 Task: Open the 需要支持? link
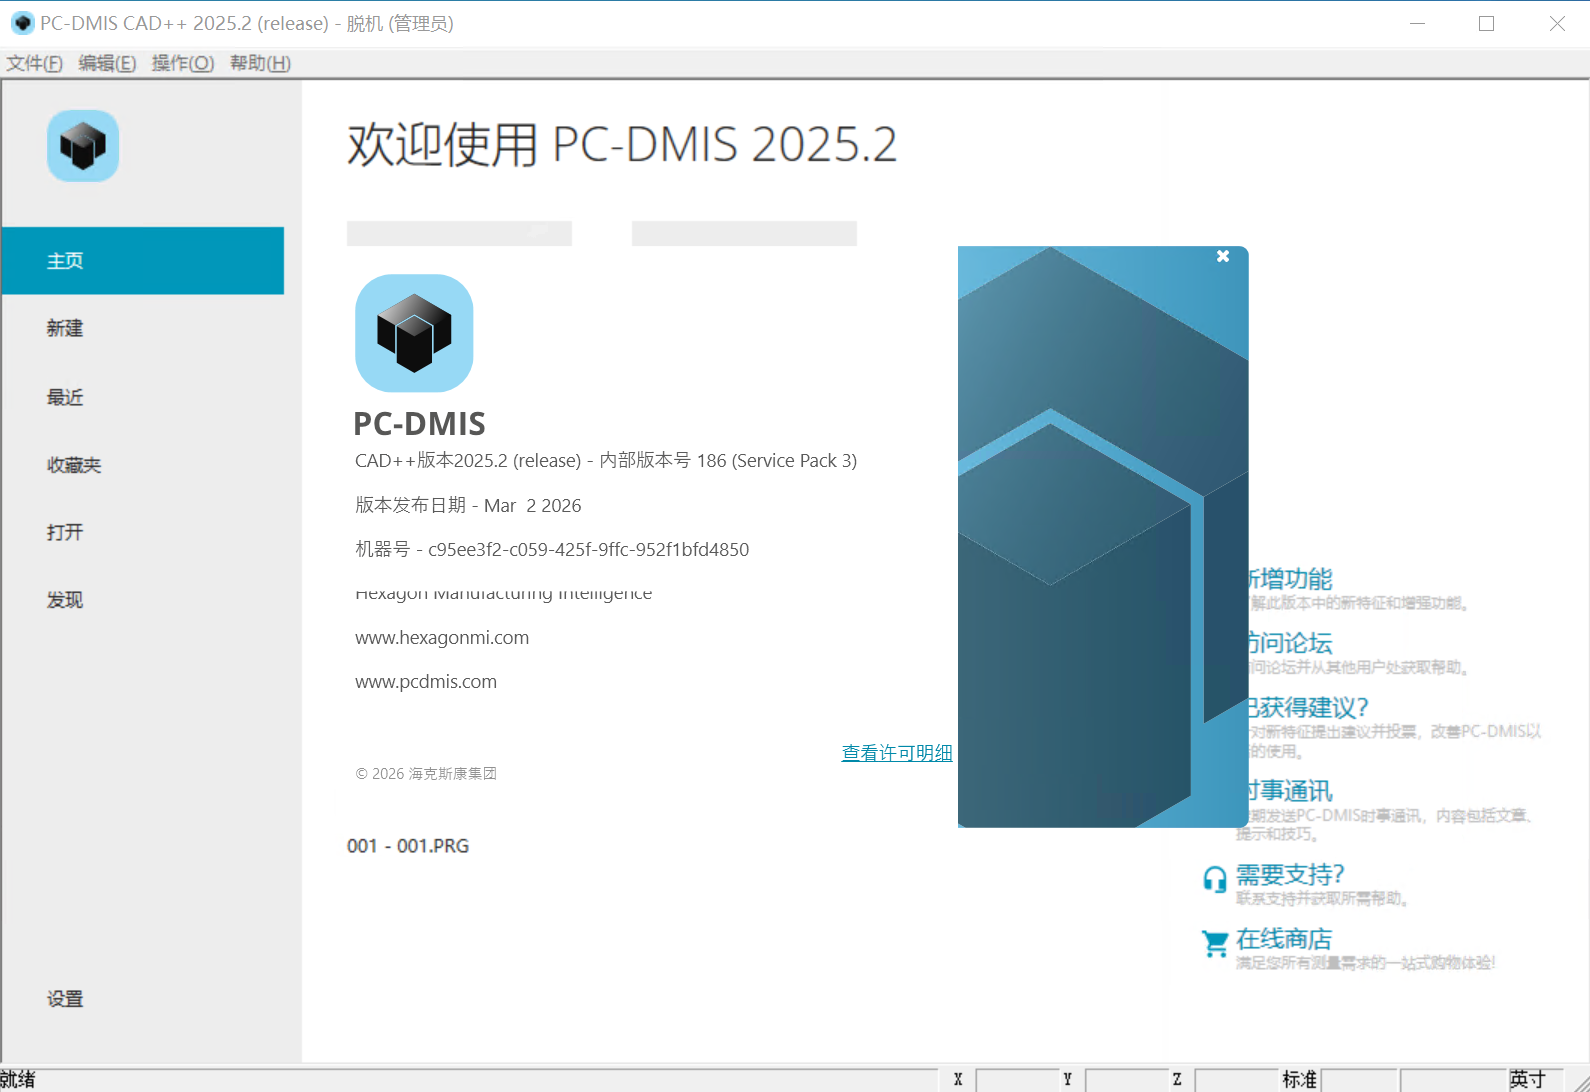(1290, 875)
